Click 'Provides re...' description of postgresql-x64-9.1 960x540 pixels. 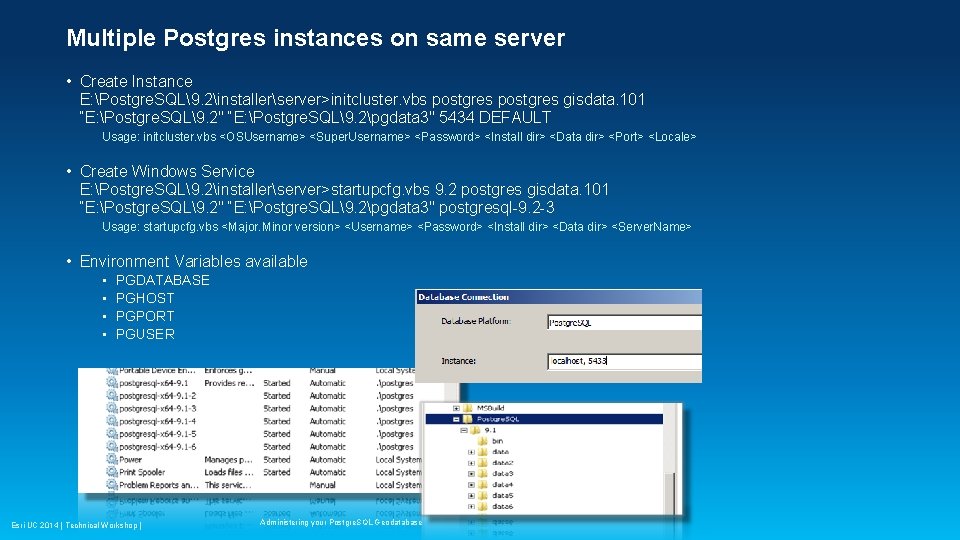coord(229,383)
